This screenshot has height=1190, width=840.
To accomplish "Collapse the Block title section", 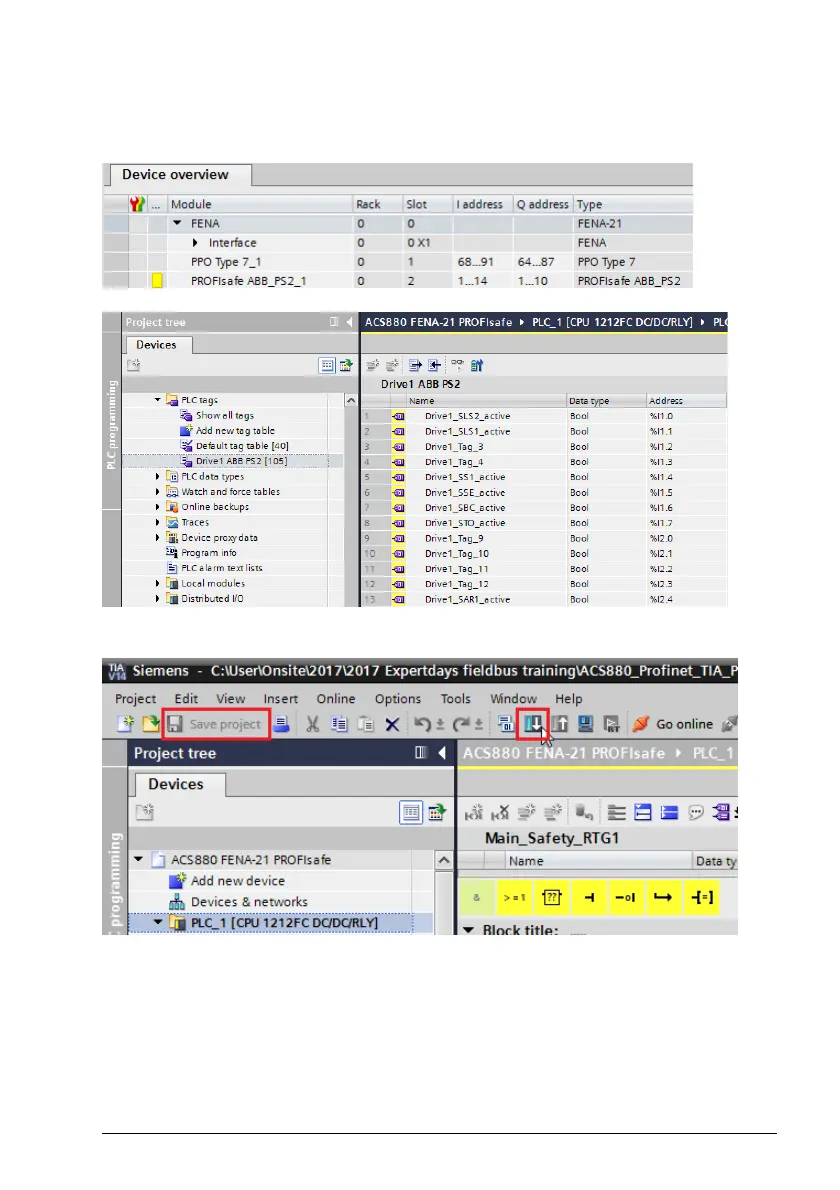I will tap(468, 930).
